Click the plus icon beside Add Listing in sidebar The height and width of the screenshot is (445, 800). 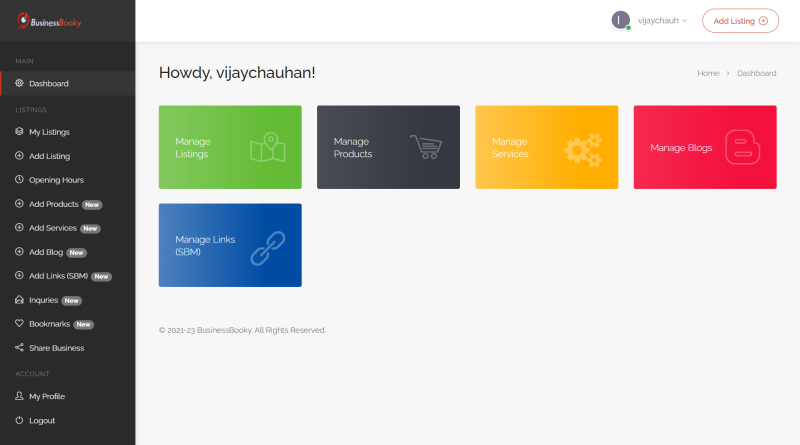point(19,156)
